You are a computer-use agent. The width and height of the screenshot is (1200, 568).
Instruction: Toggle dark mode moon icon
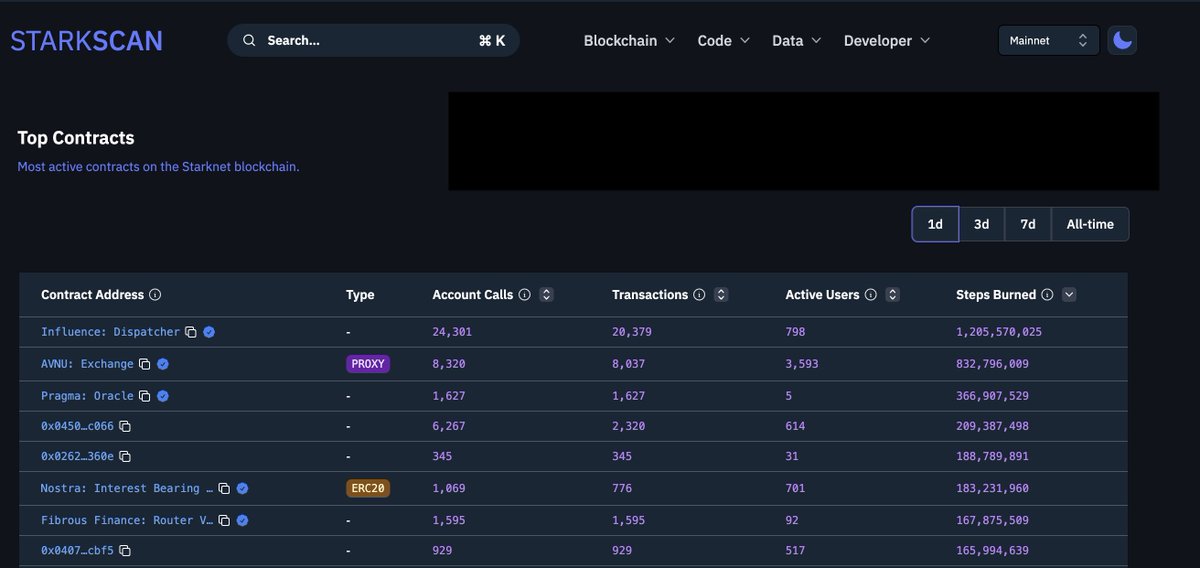pyautogui.click(x=1122, y=40)
